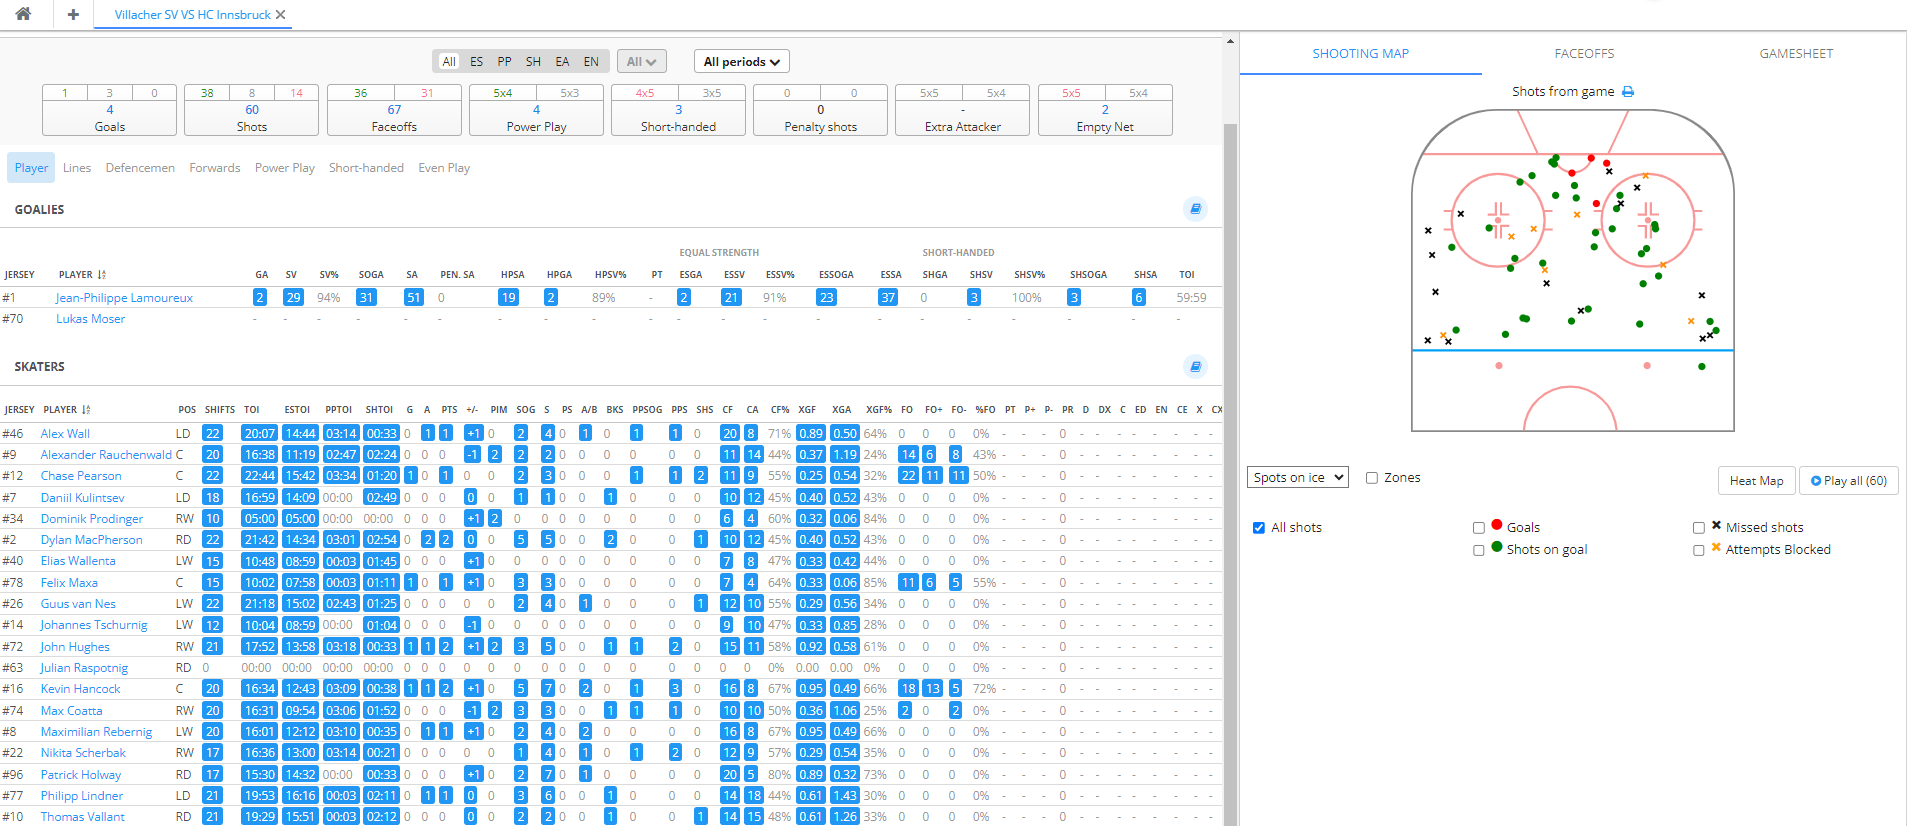Click the home icon in the tab bar
This screenshot has width=1907, height=826.
point(23,14)
